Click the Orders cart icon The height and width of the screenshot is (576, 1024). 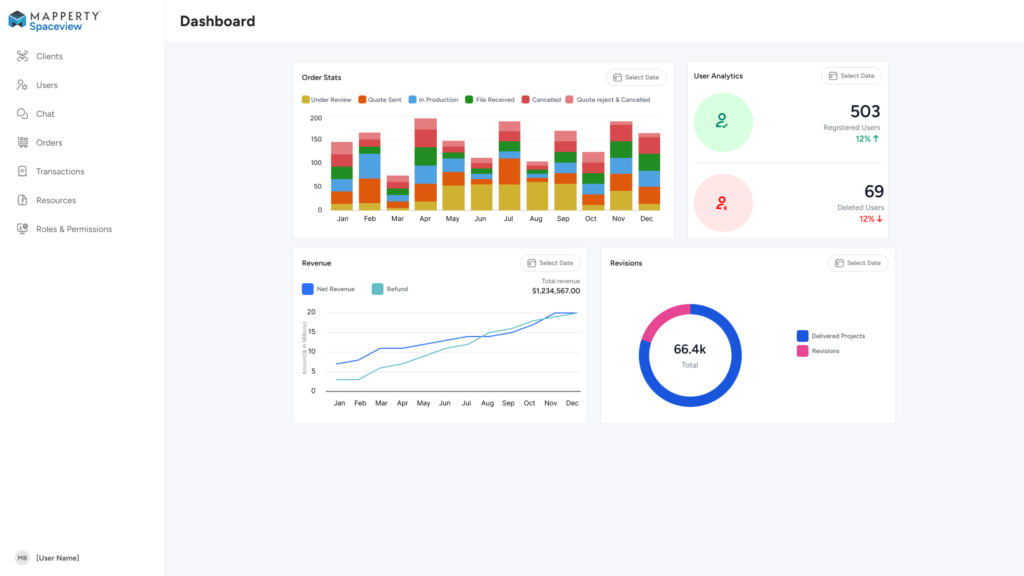22,143
